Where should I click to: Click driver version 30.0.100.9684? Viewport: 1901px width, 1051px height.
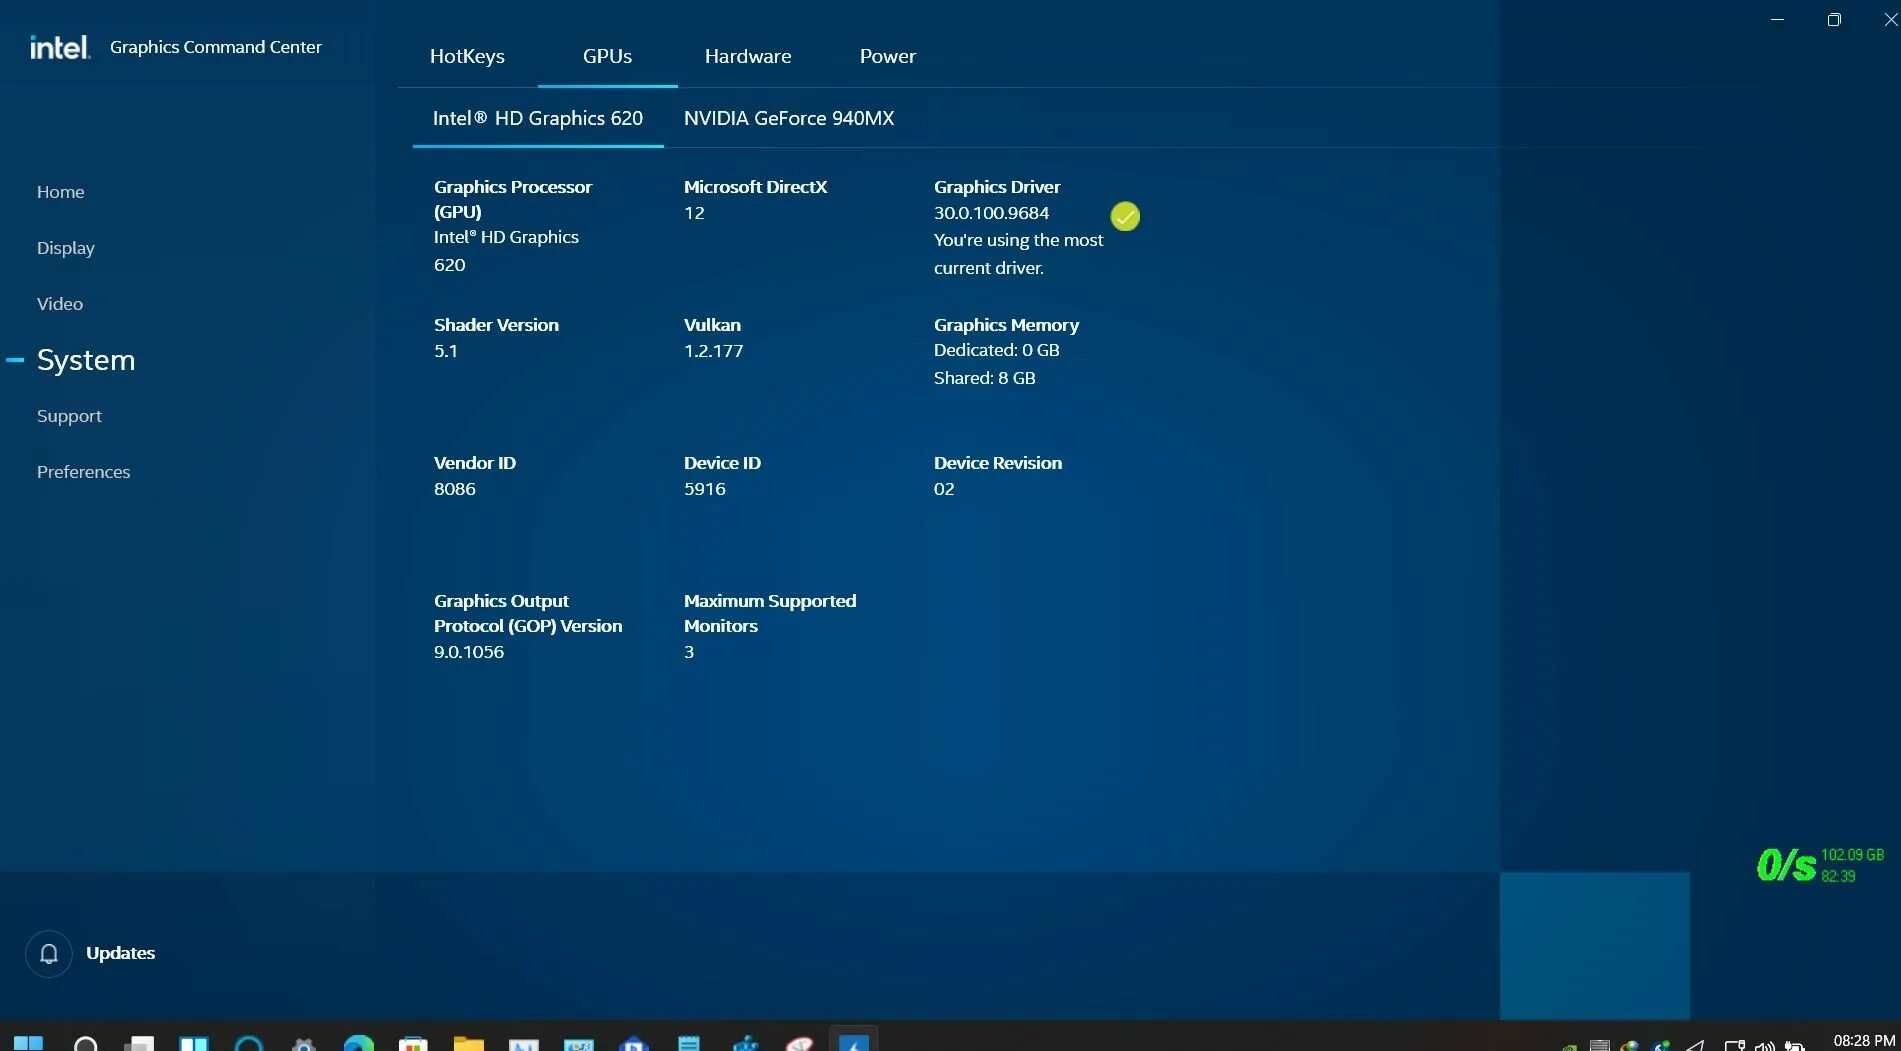tap(991, 213)
